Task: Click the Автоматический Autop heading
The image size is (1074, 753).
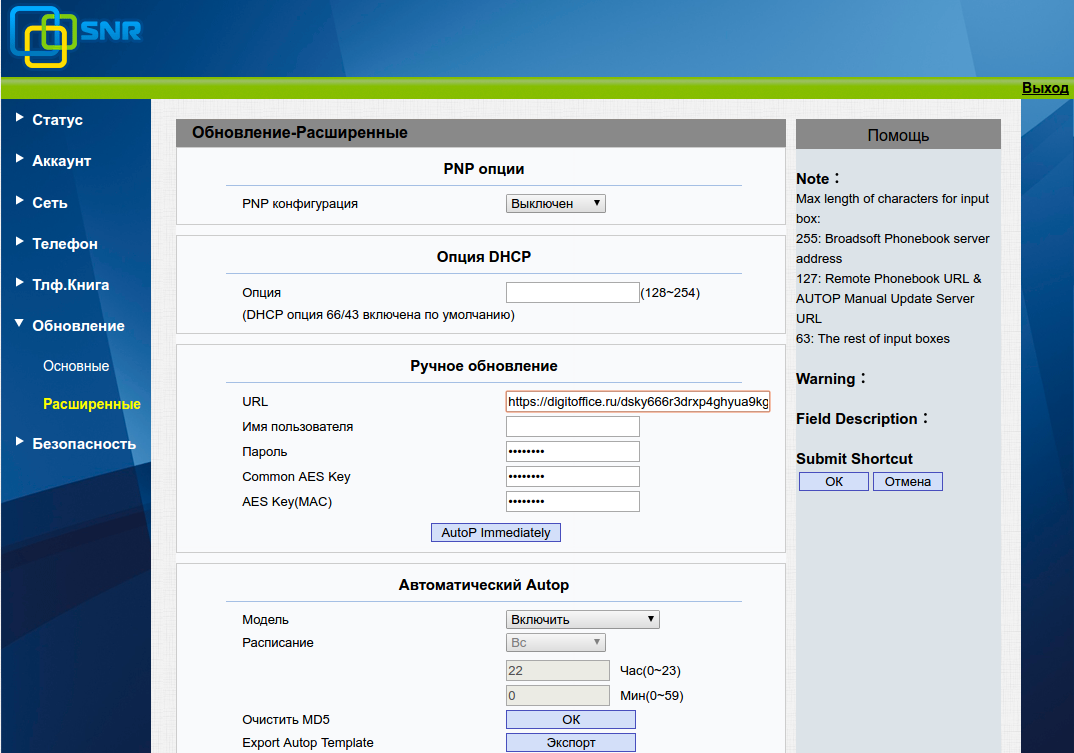Action: 484,585
